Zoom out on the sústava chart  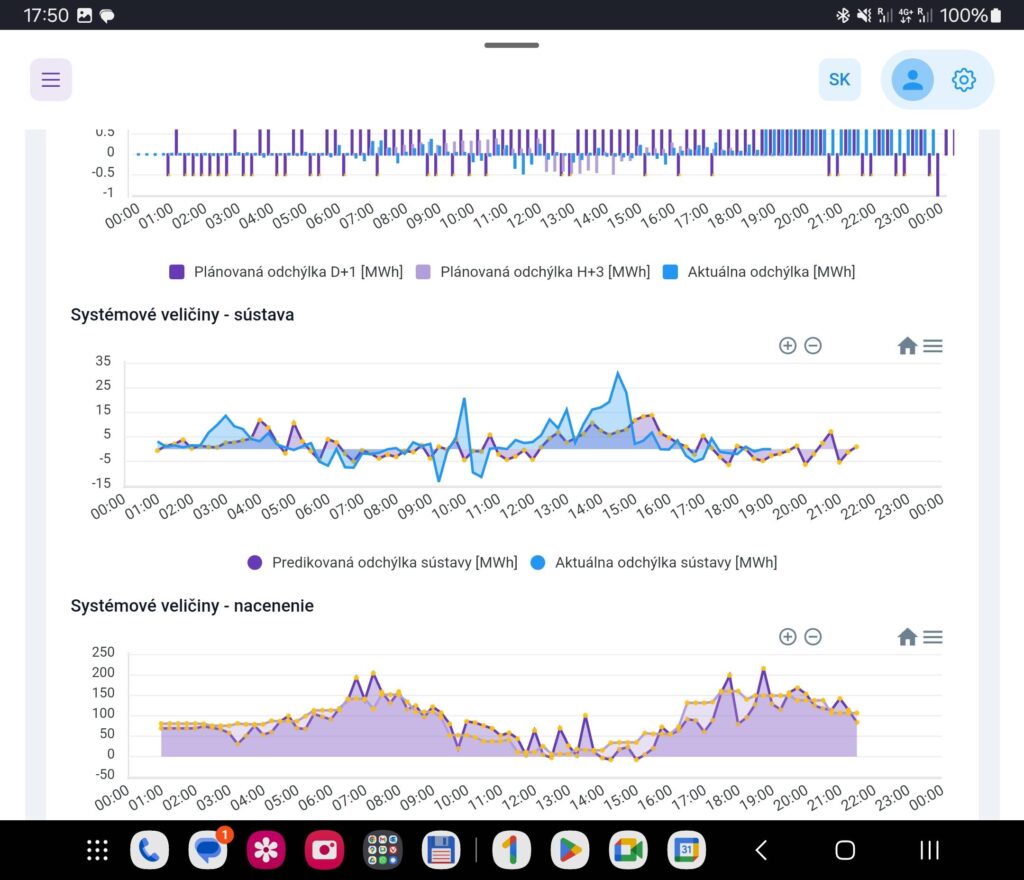coord(813,346)
